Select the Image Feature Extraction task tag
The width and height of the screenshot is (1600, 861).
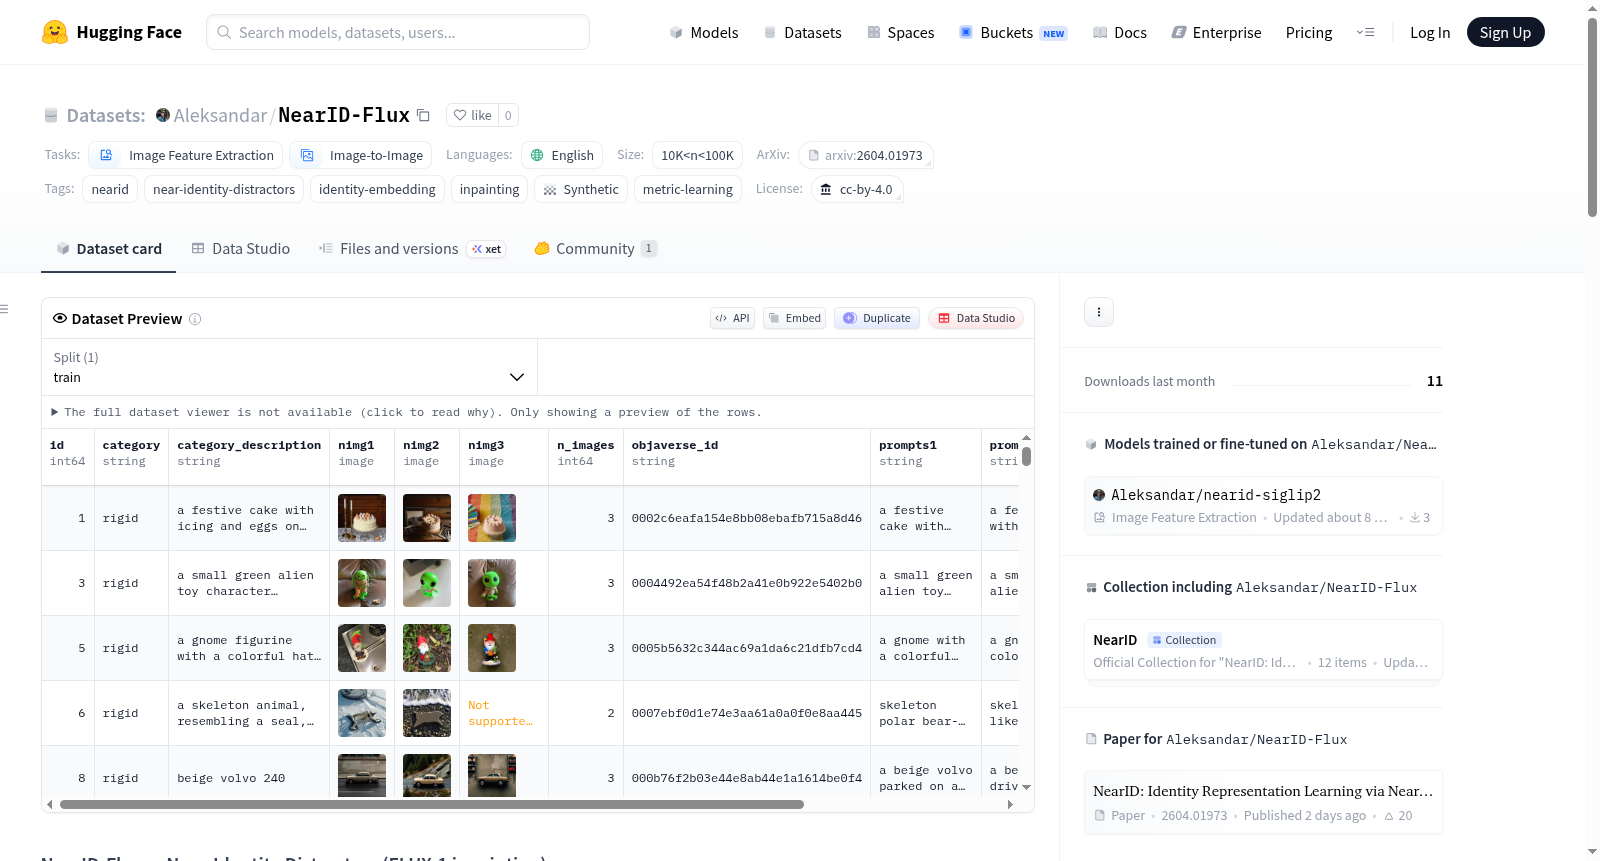tap(186, 155)
